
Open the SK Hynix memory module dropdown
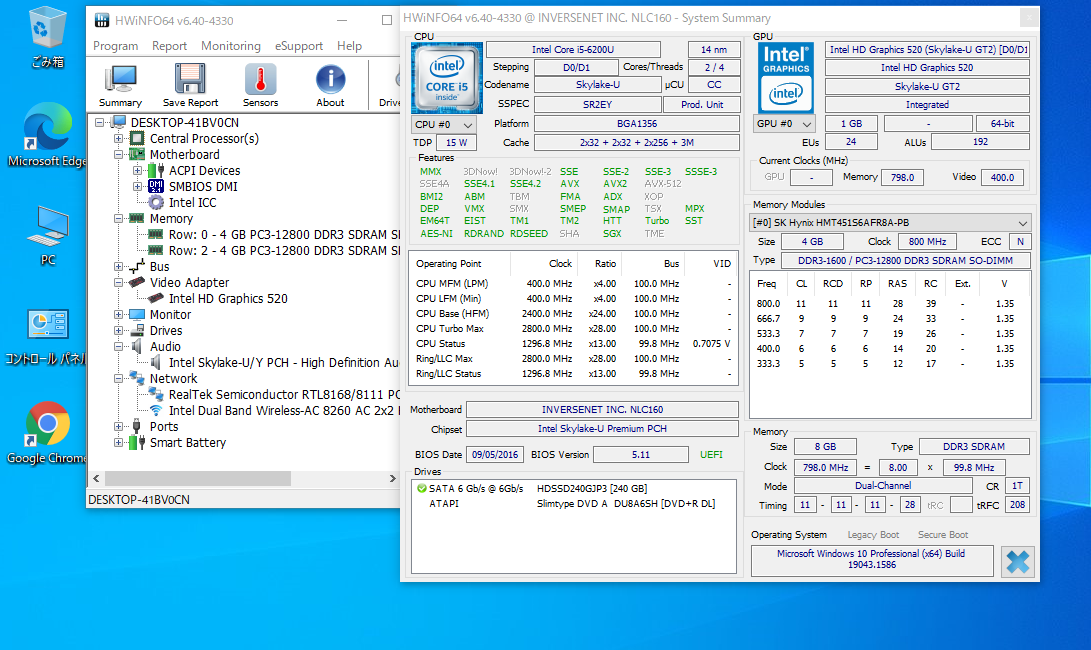(891, 223)
